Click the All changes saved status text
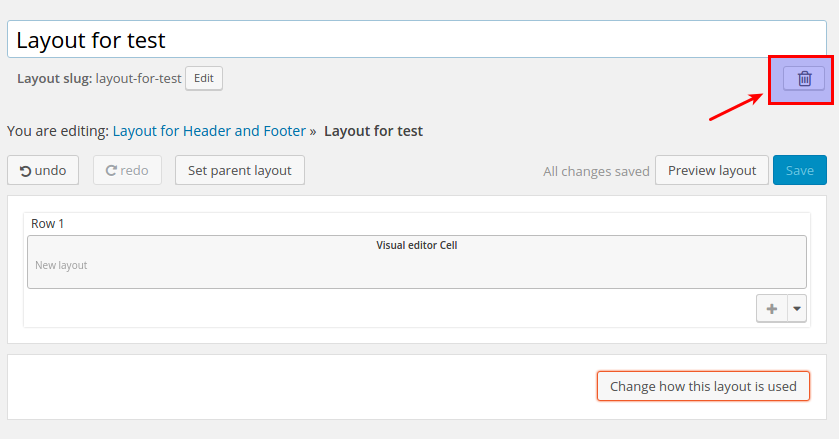 [x=596, y=171]
